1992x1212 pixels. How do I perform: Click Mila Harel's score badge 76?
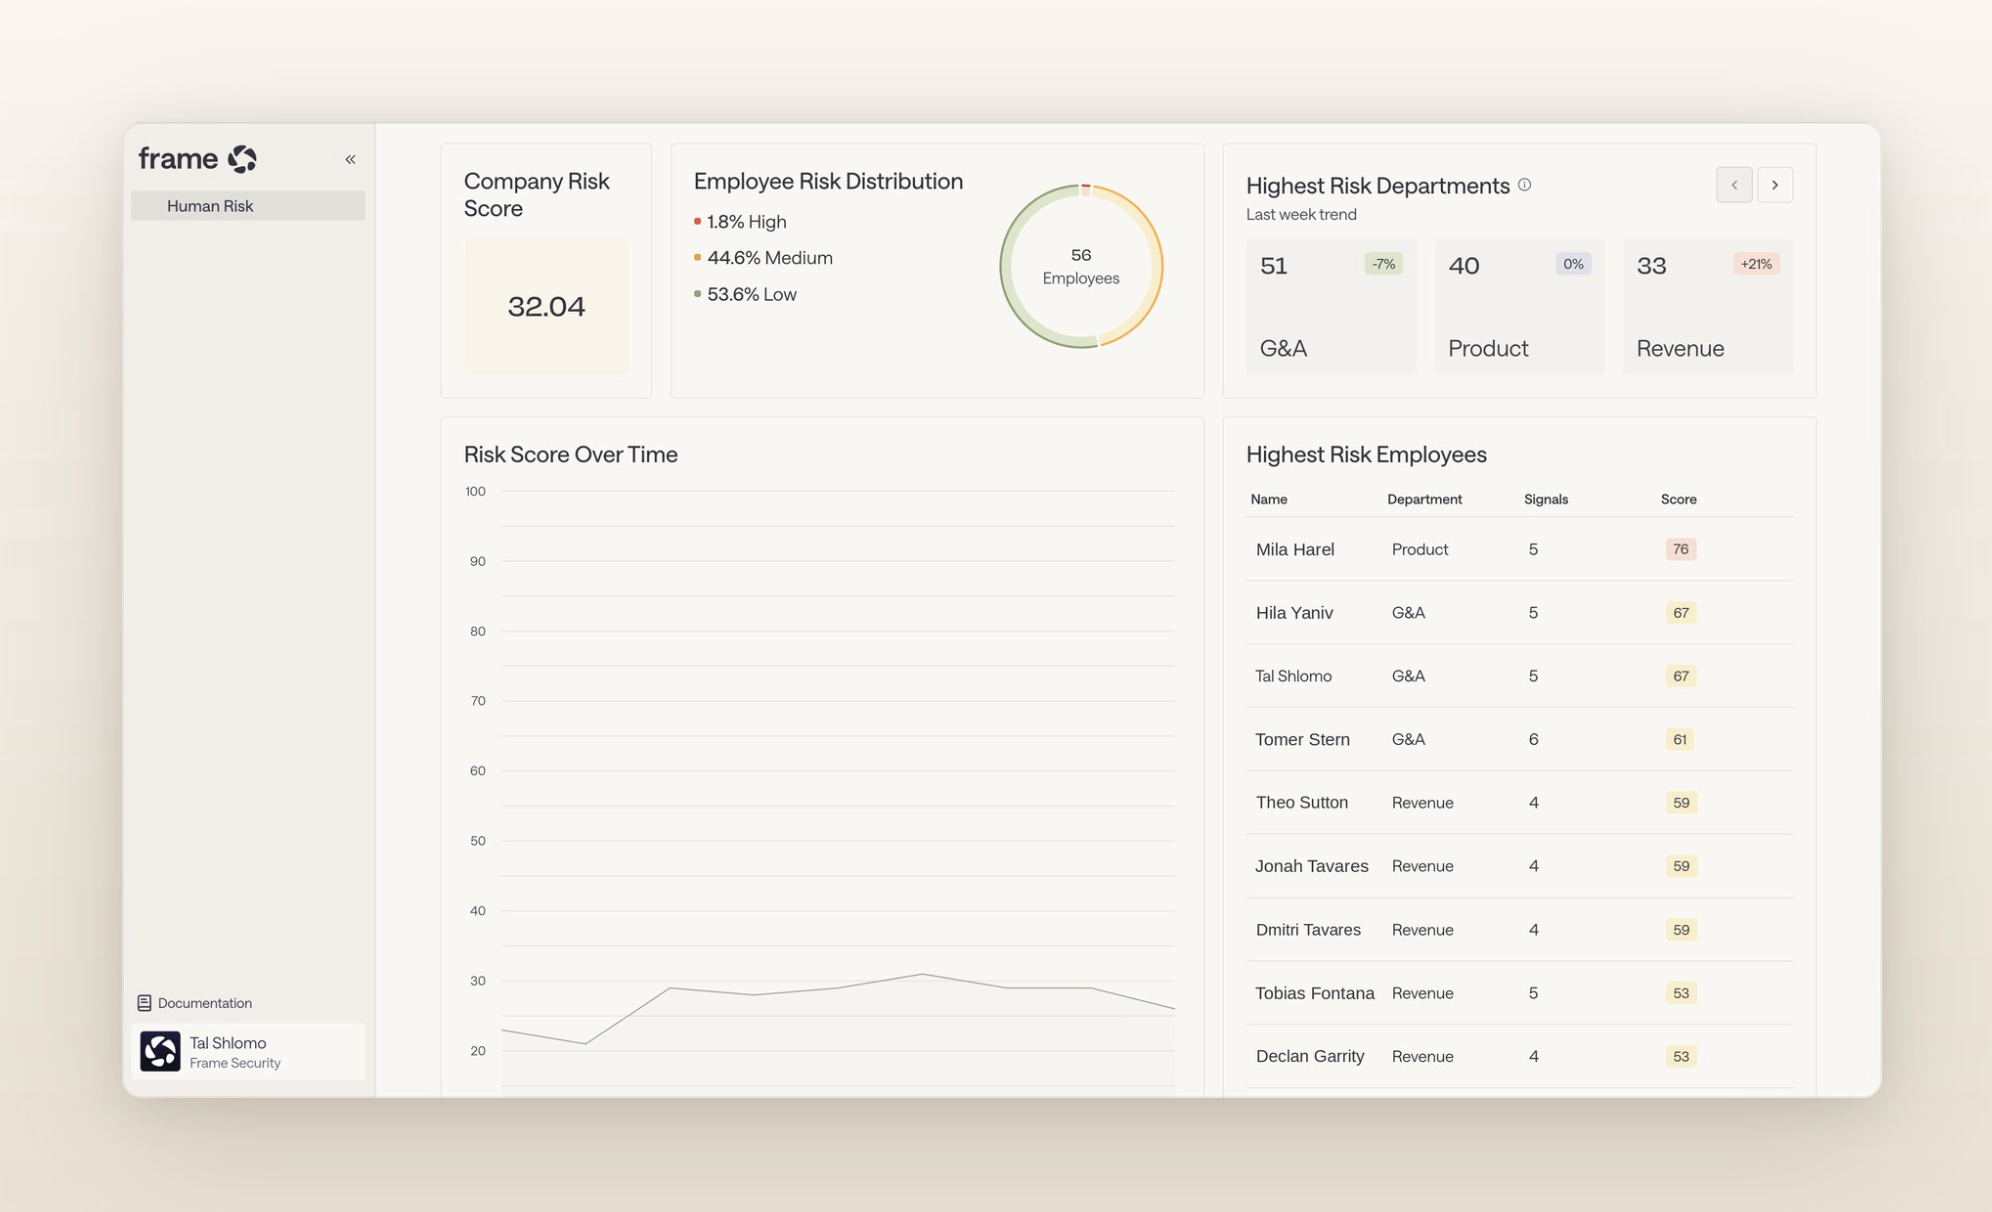1680,549
